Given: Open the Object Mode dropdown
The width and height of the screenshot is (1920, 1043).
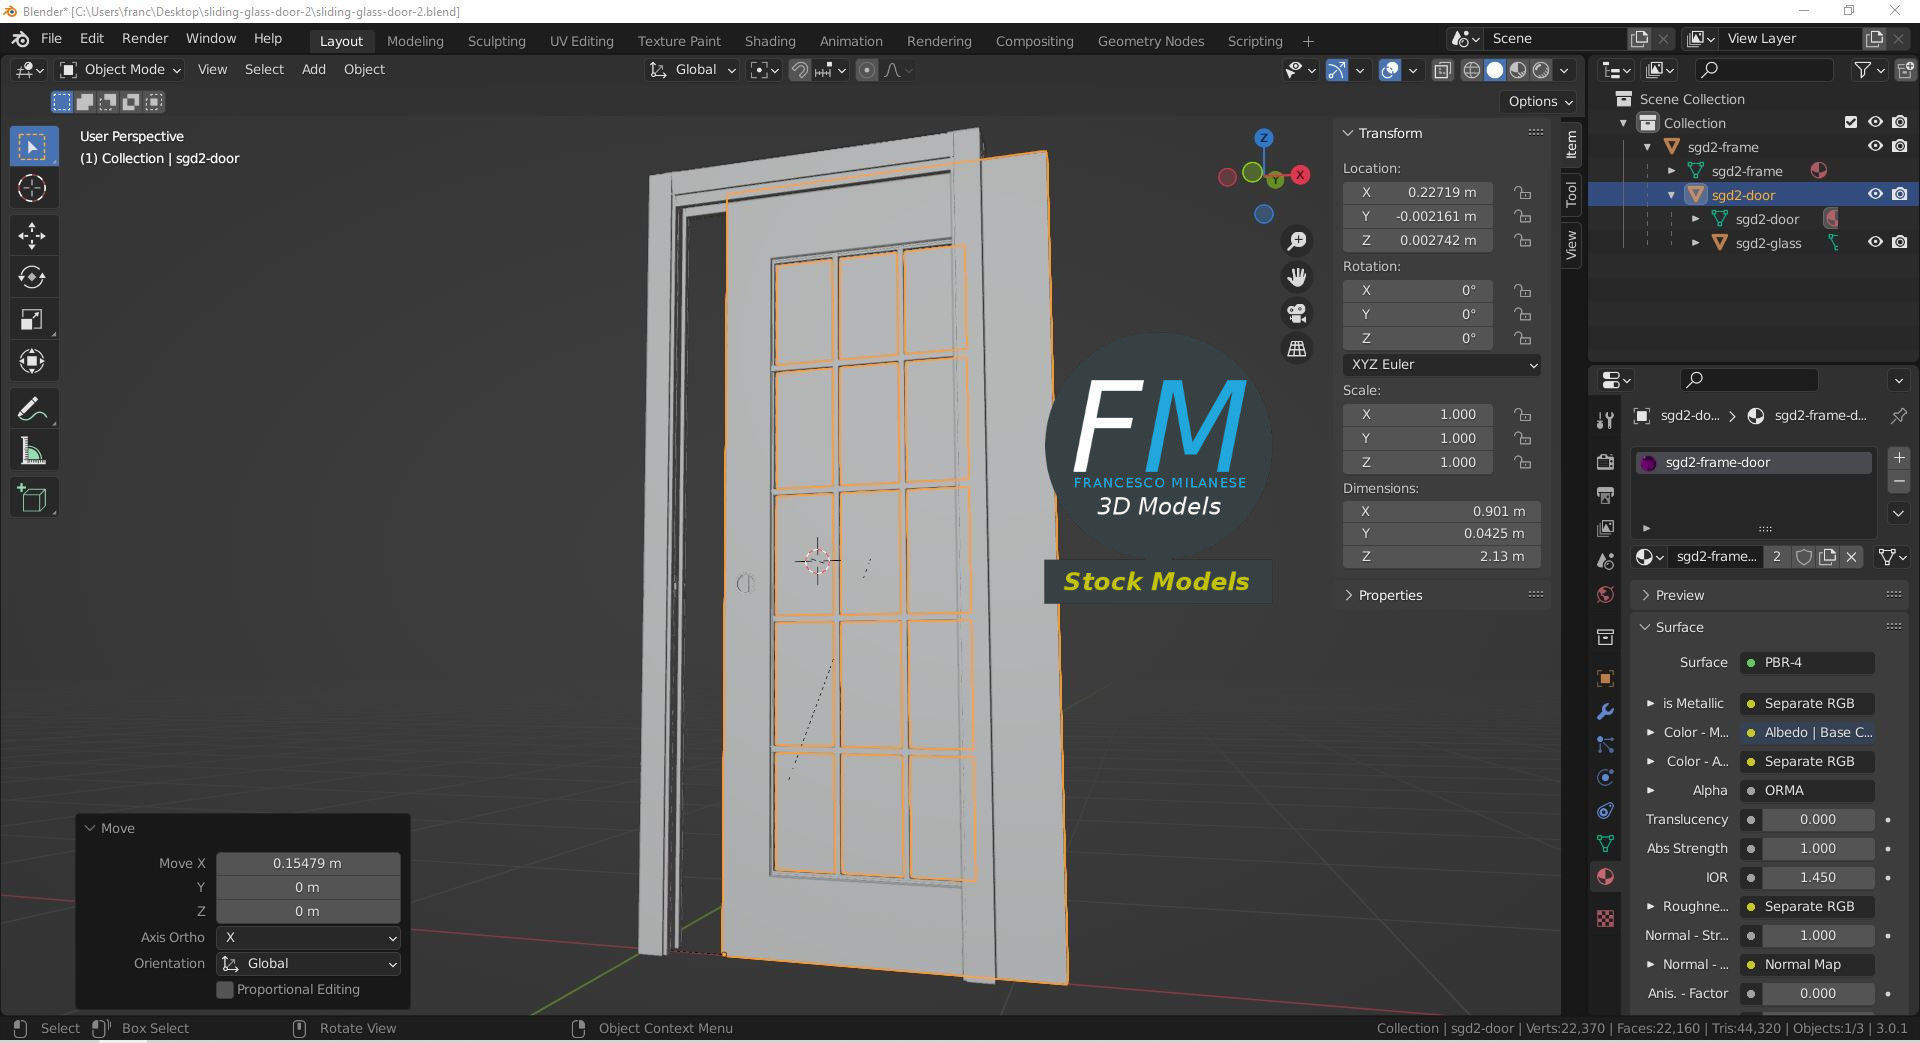Looking at the screenshot, I should (x=121, y=69).
